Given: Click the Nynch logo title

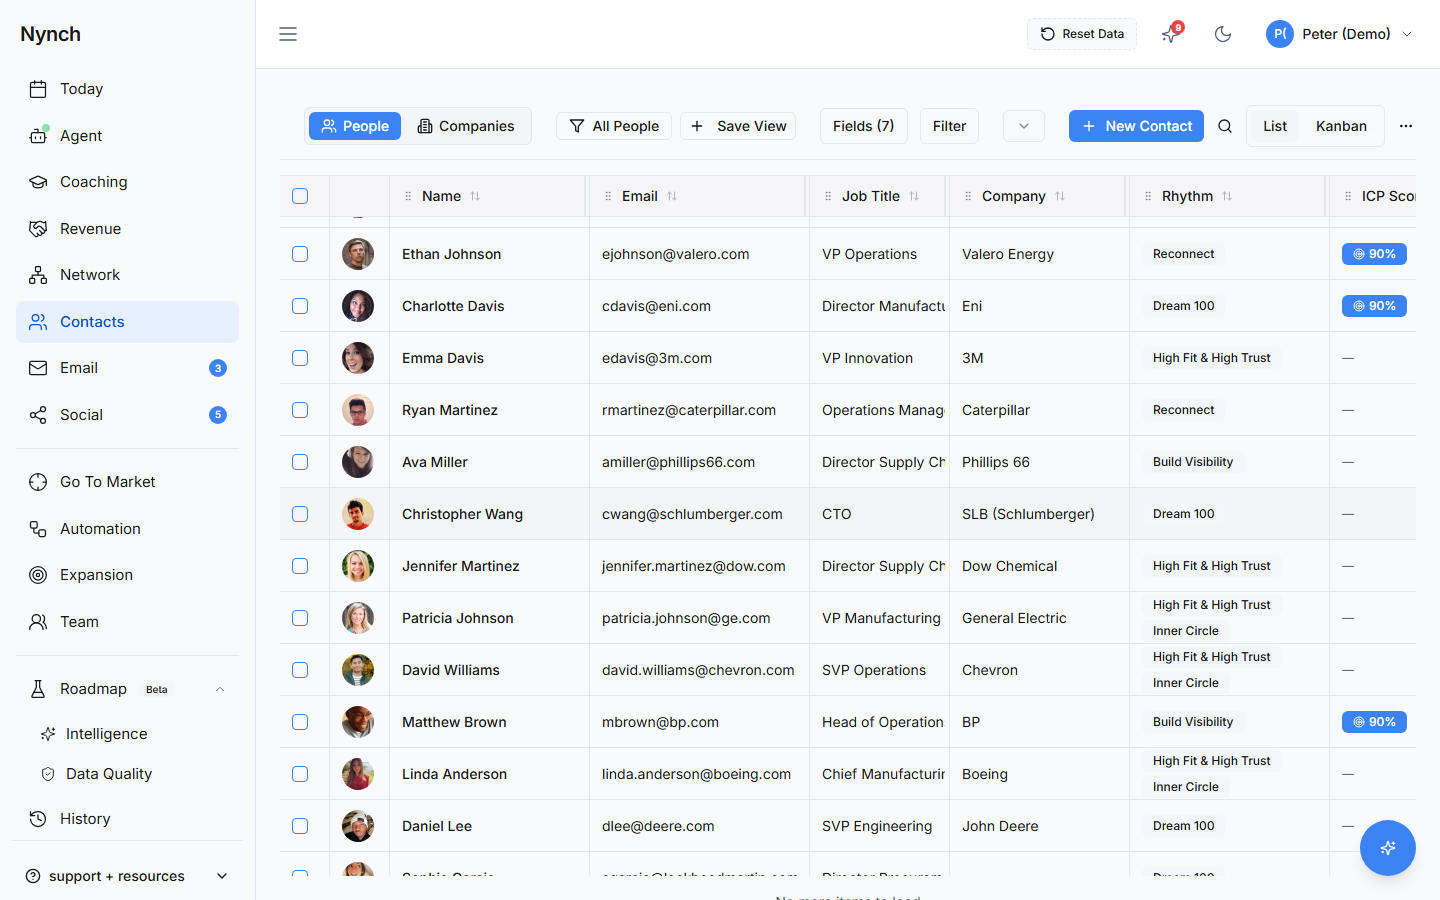Looking at the screenshot, I should click(x=50, y=34).
